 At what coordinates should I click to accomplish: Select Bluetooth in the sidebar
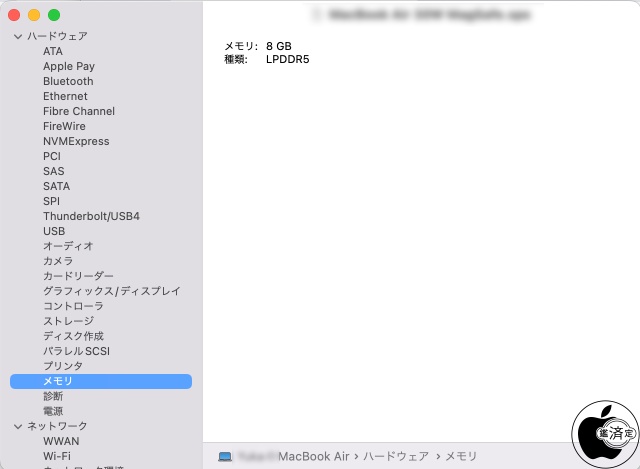(68, 81)
